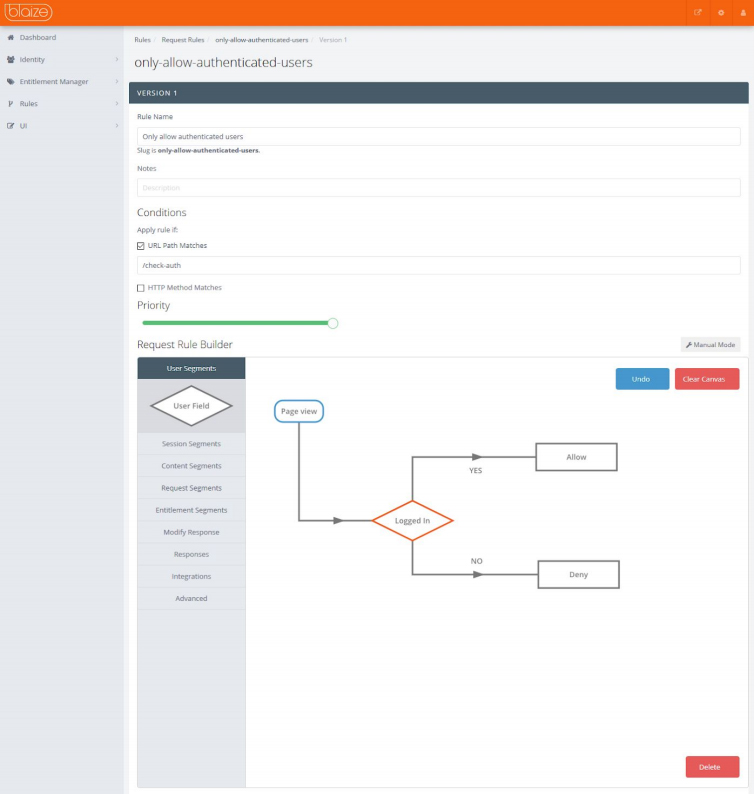
Task: Enable HTTP Method Matches checkbox
Action: (x=141, y=288)
